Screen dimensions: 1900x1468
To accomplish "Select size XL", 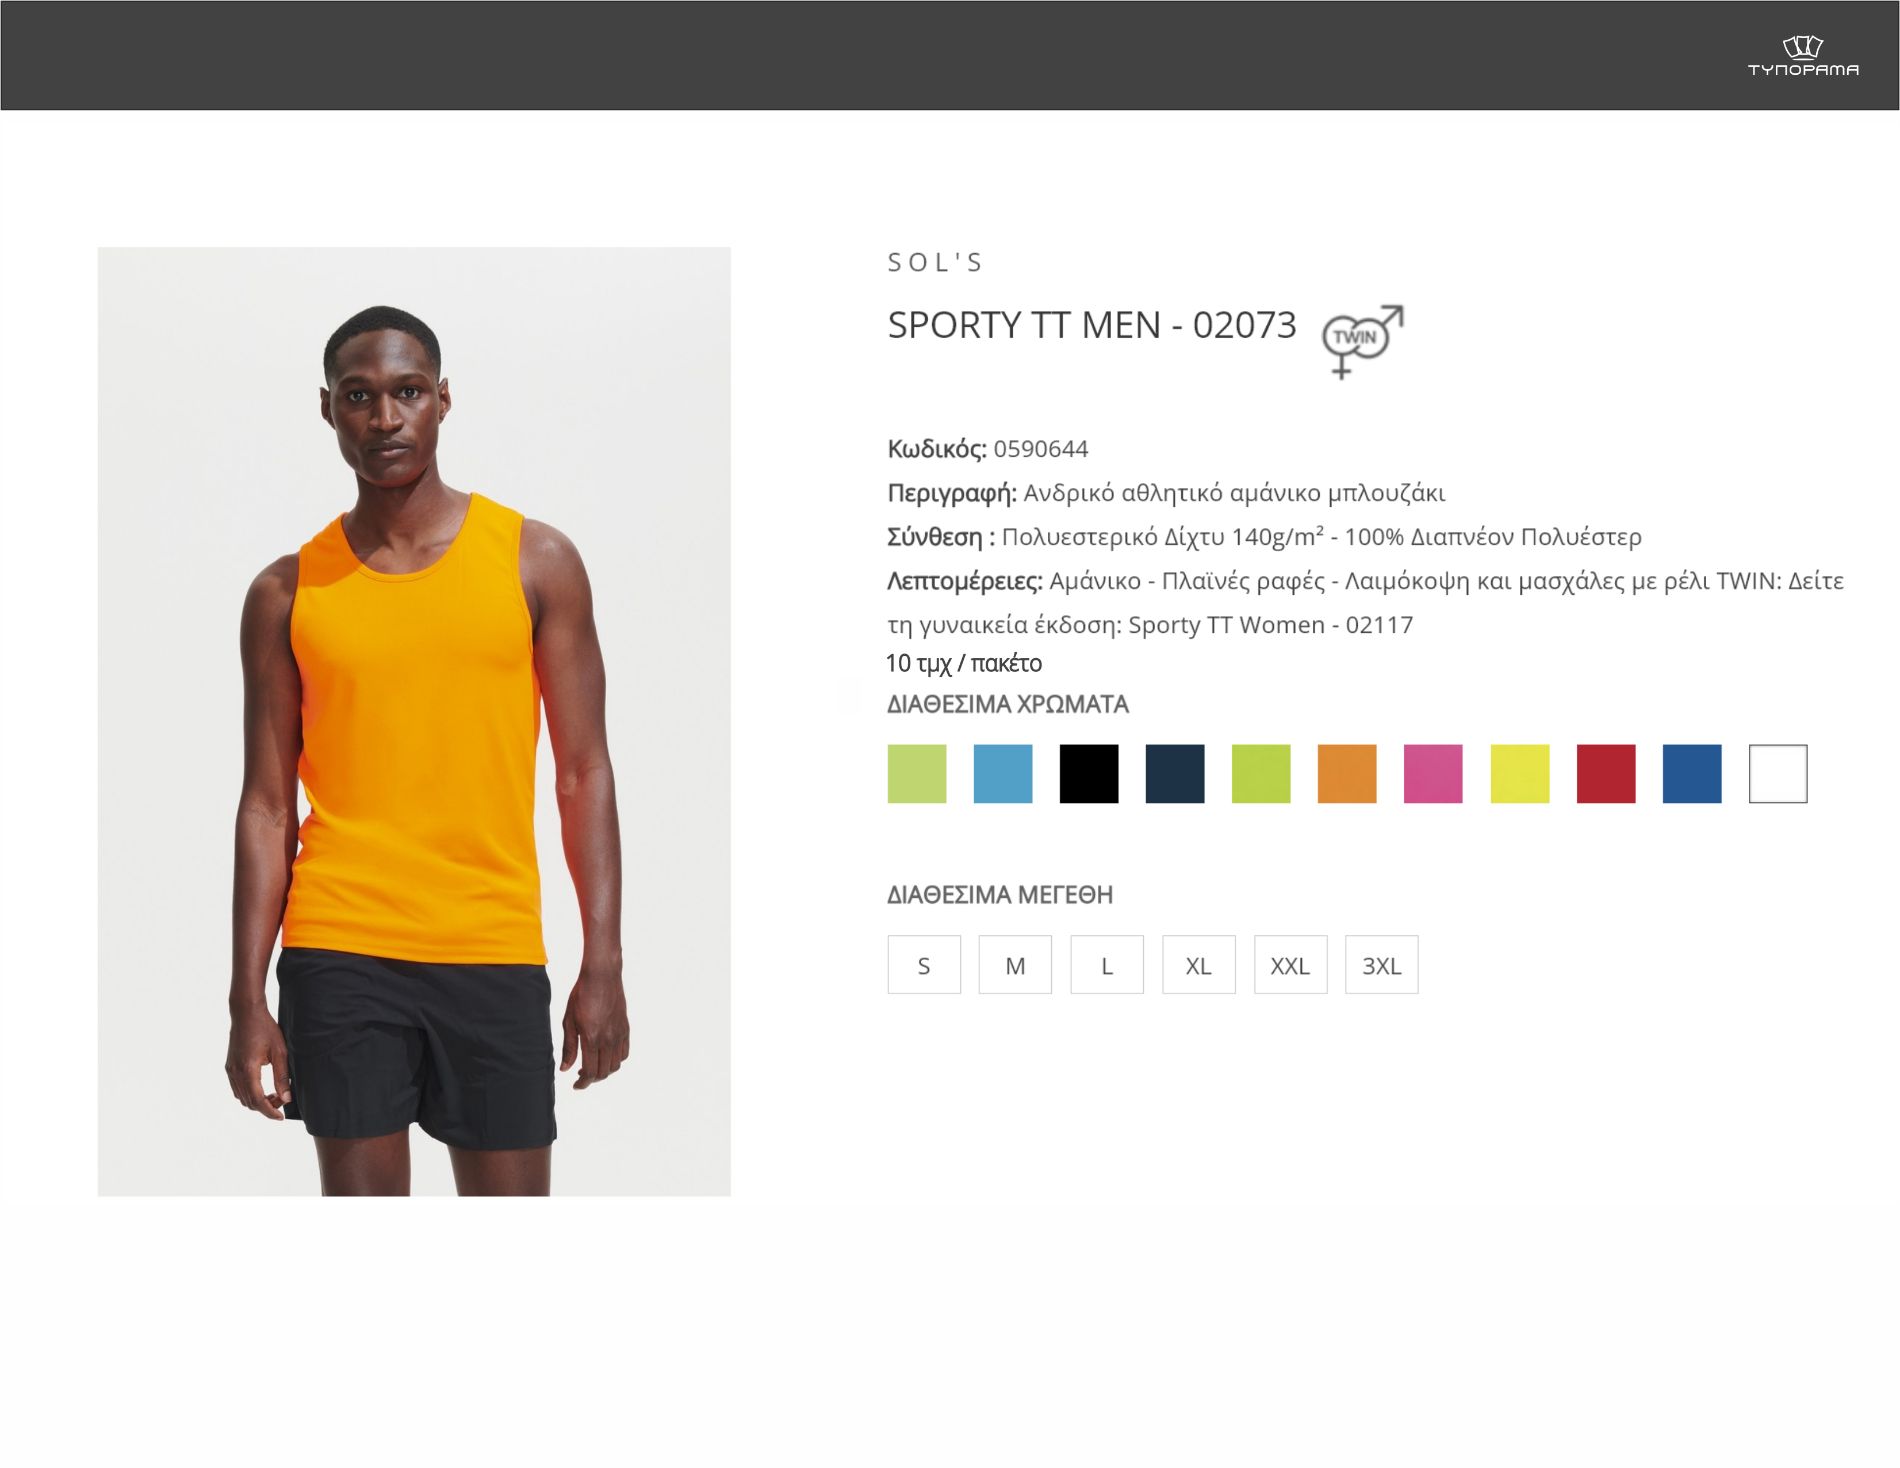I will tap(1199, 965).
